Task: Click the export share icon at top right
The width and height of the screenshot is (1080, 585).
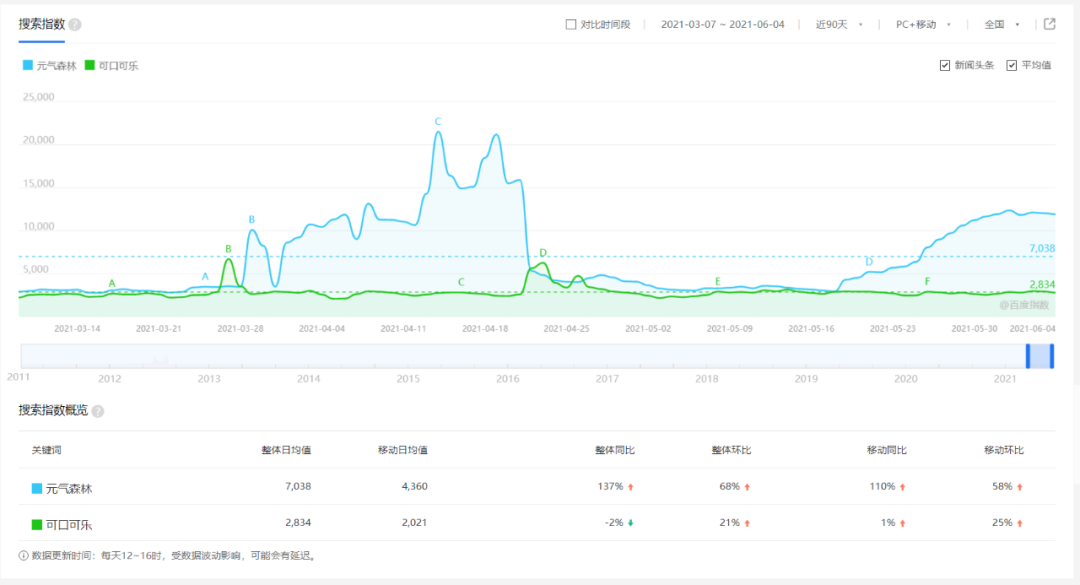Action: coord(1049,24)
